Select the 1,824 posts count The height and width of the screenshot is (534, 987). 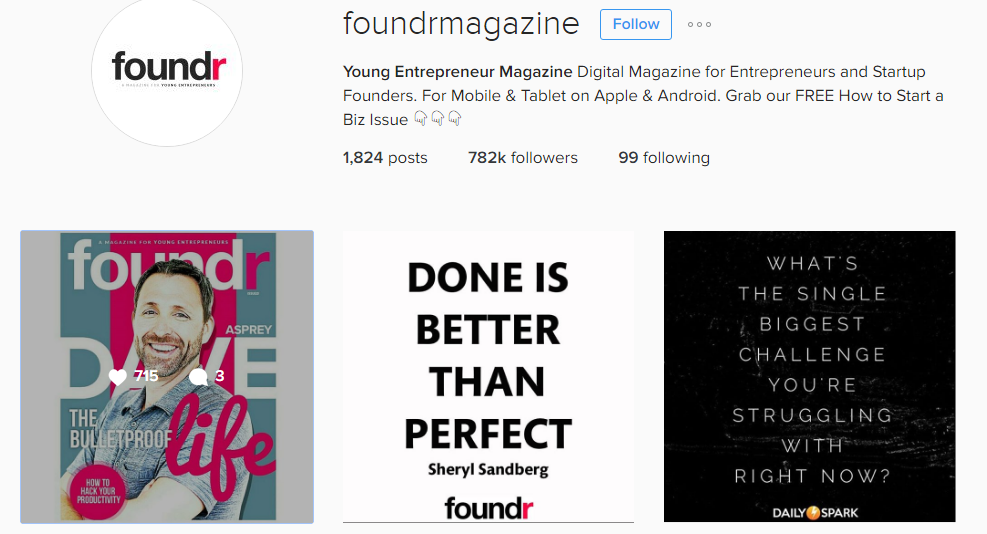(x=385, y=157)
